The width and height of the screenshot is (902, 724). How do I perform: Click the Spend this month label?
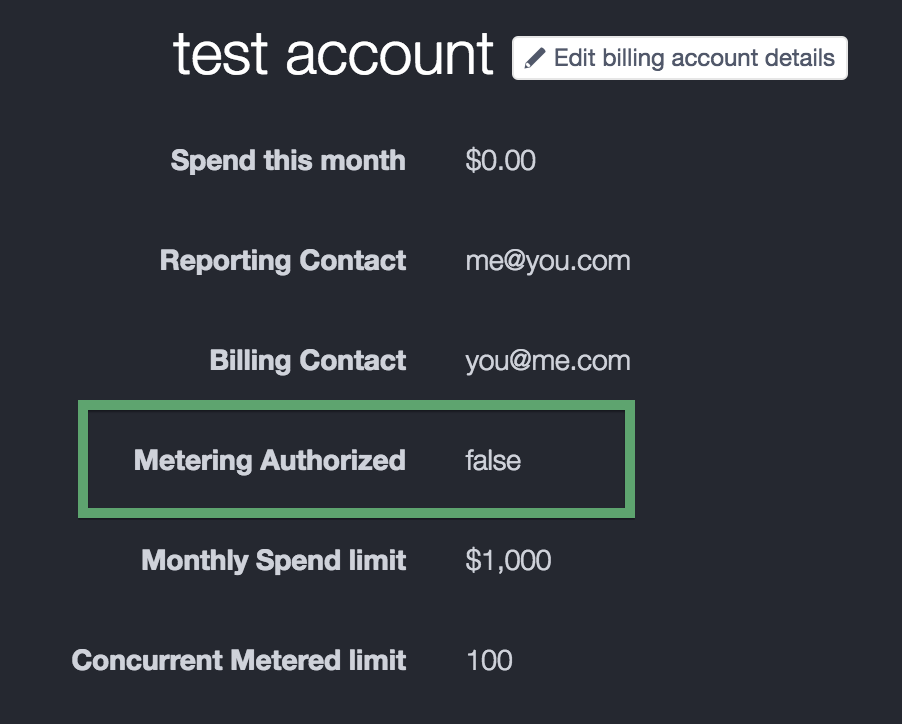288,160
